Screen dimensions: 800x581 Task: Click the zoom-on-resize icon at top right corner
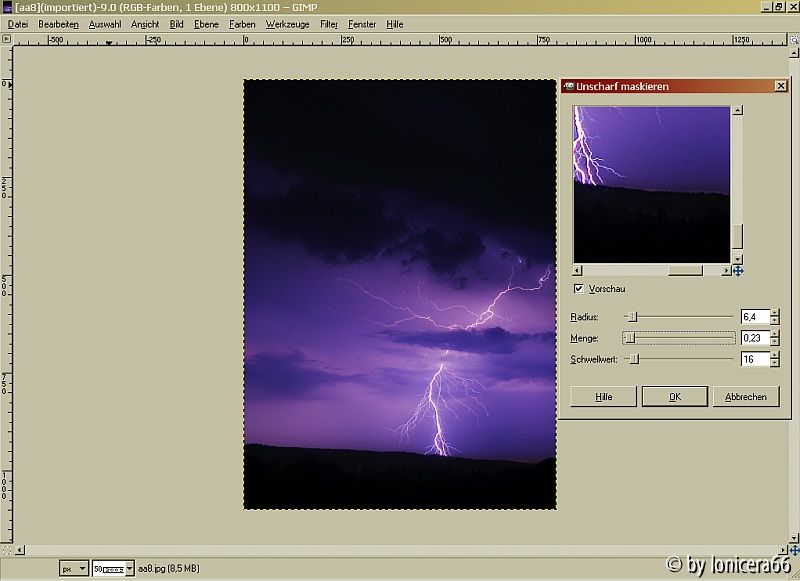click(793, 40)
